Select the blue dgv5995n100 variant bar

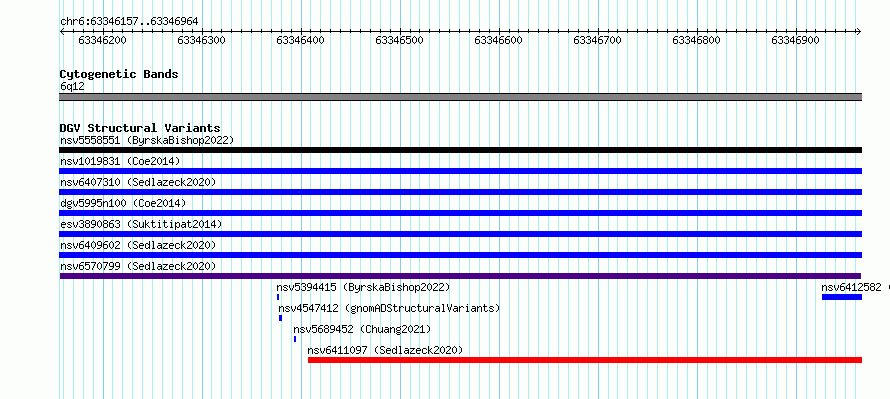[460, 213]
